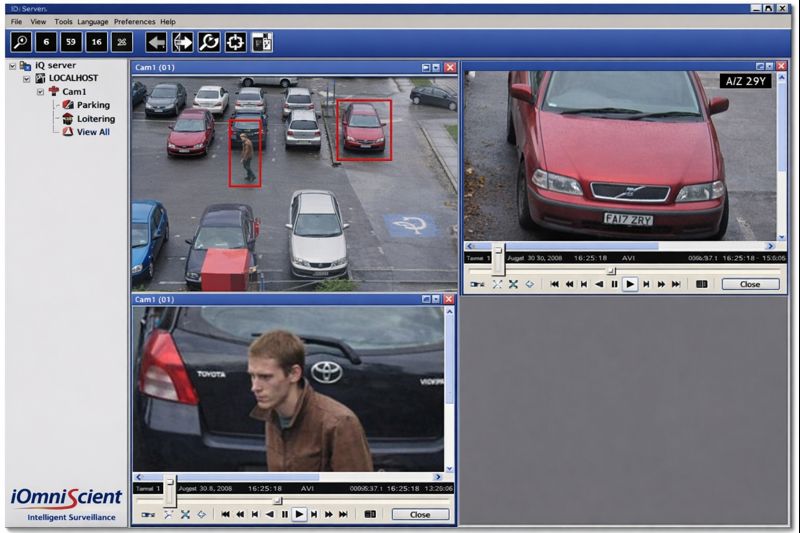Select the toolbar button labeled 6

click(46, 42)
